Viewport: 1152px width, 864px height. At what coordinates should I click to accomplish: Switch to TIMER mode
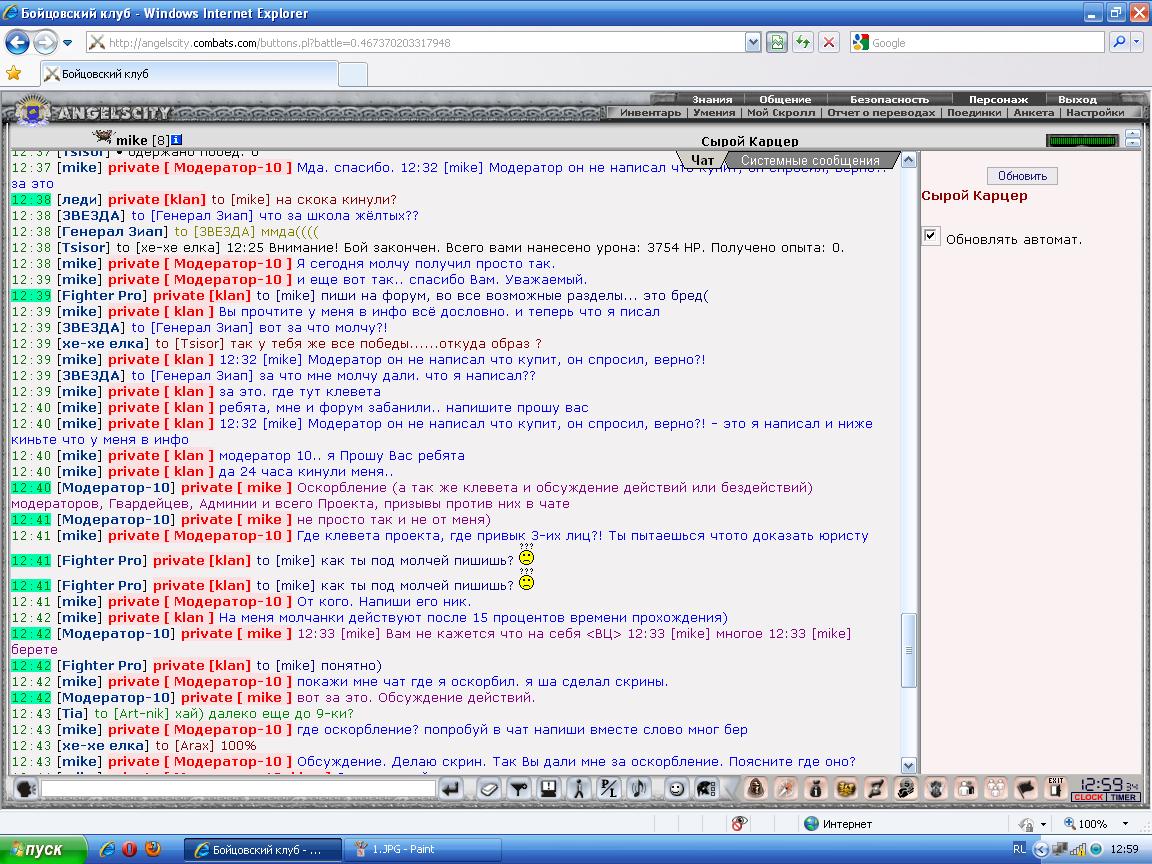[x=1123, y=797]
